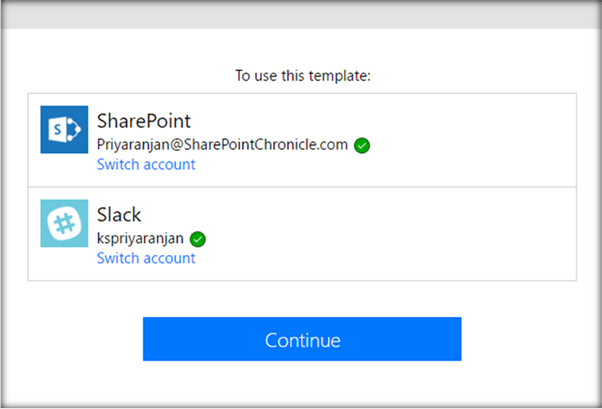This screenshot has width=602, height=409.
Task: Click the word "Continue" on the blue button
Action: coord(302,340)
